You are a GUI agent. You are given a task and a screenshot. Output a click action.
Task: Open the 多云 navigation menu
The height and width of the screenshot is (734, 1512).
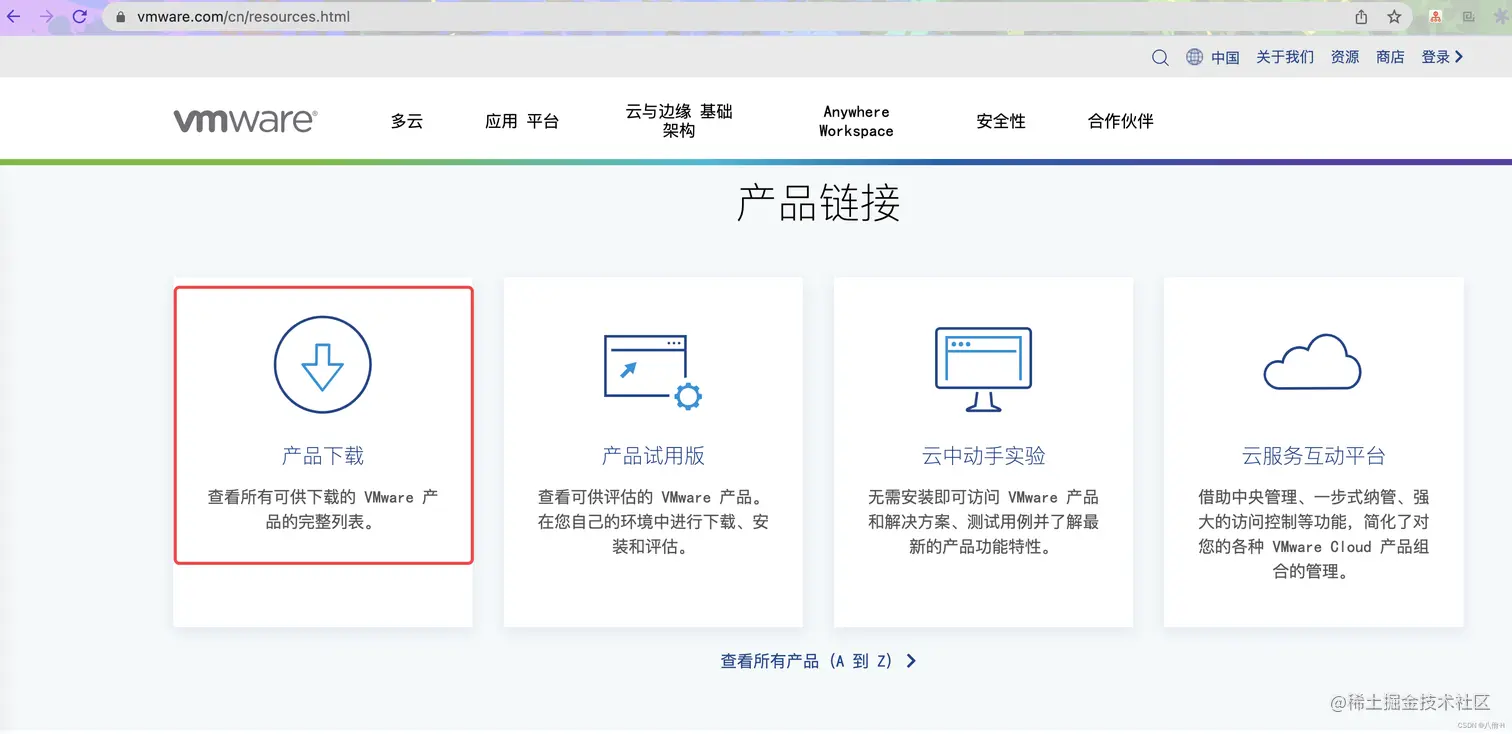(407, 121)
